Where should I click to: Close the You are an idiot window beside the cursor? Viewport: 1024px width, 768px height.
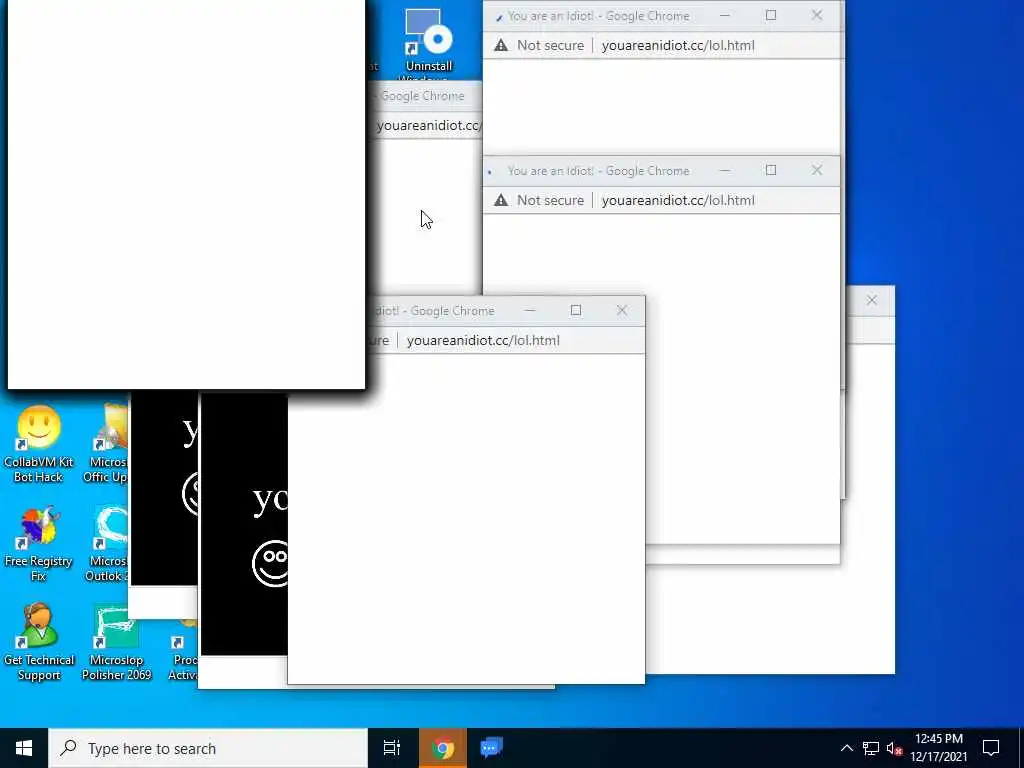(817, 170)
